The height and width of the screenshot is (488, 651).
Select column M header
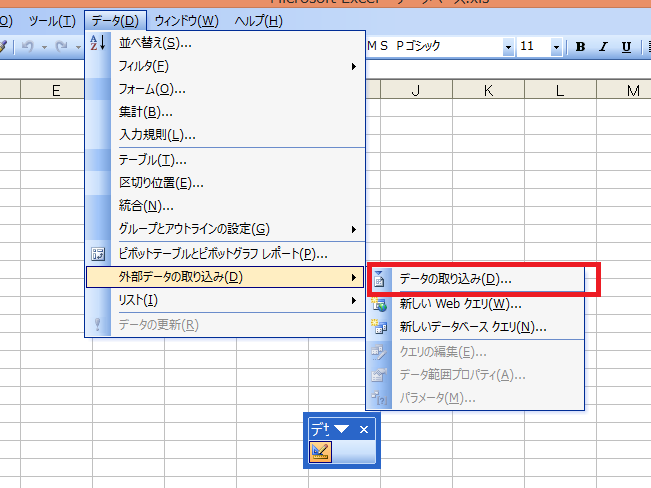coord(624,90)
